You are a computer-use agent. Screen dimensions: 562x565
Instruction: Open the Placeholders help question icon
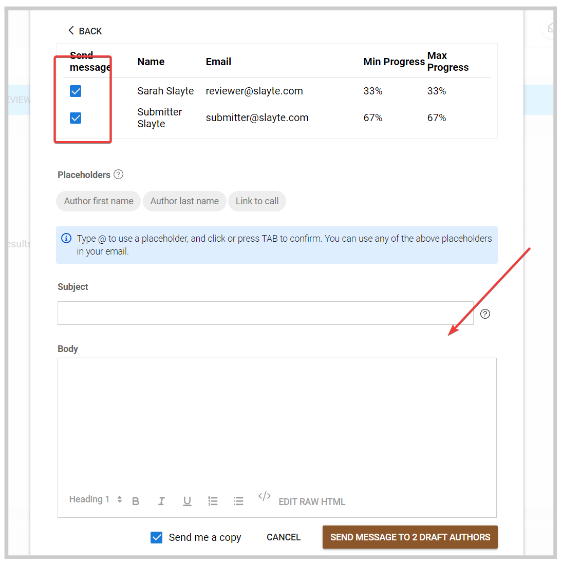tap(118, 174)
